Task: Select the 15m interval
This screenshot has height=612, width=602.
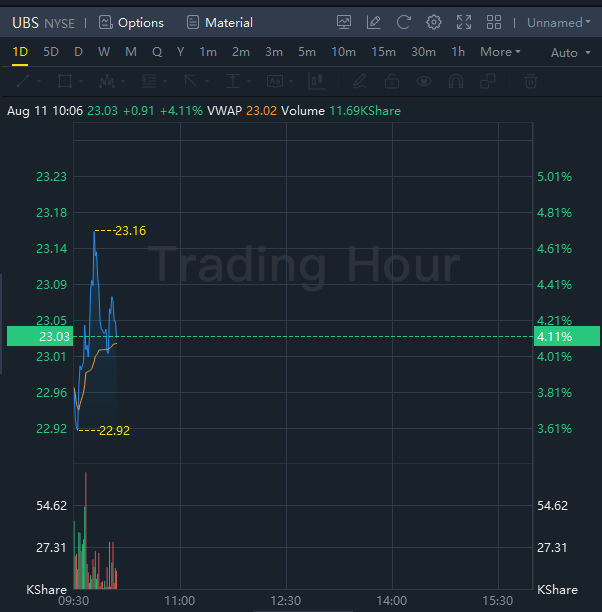Action: tap(383, 52)
